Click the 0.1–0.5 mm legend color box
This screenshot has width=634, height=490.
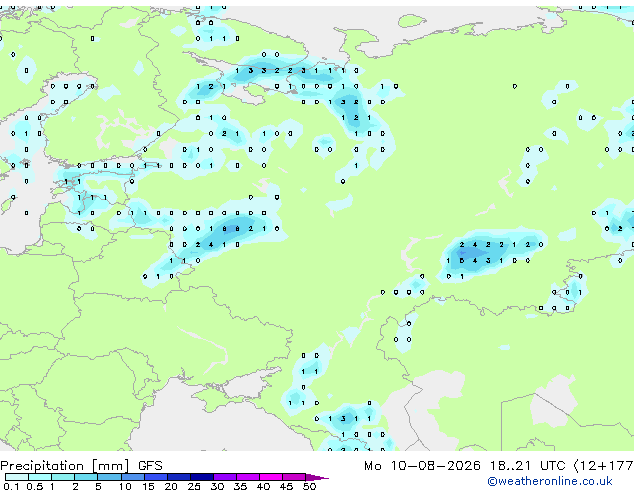point(17,477)
